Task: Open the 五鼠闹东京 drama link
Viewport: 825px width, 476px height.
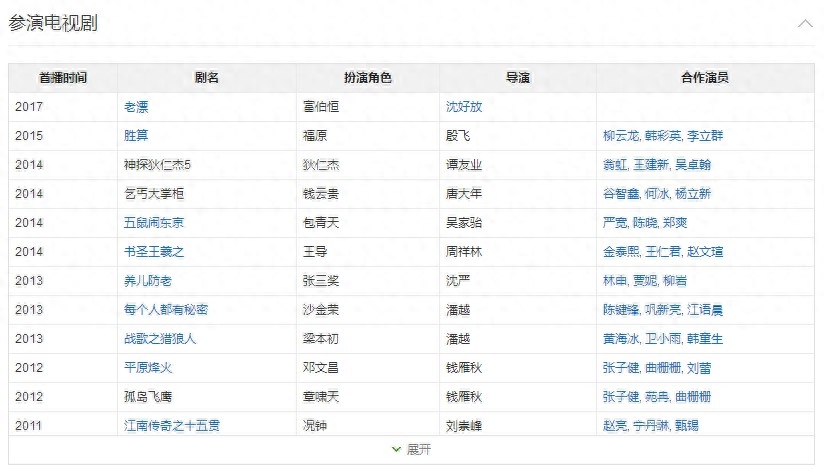Action: tap(154, 222)
